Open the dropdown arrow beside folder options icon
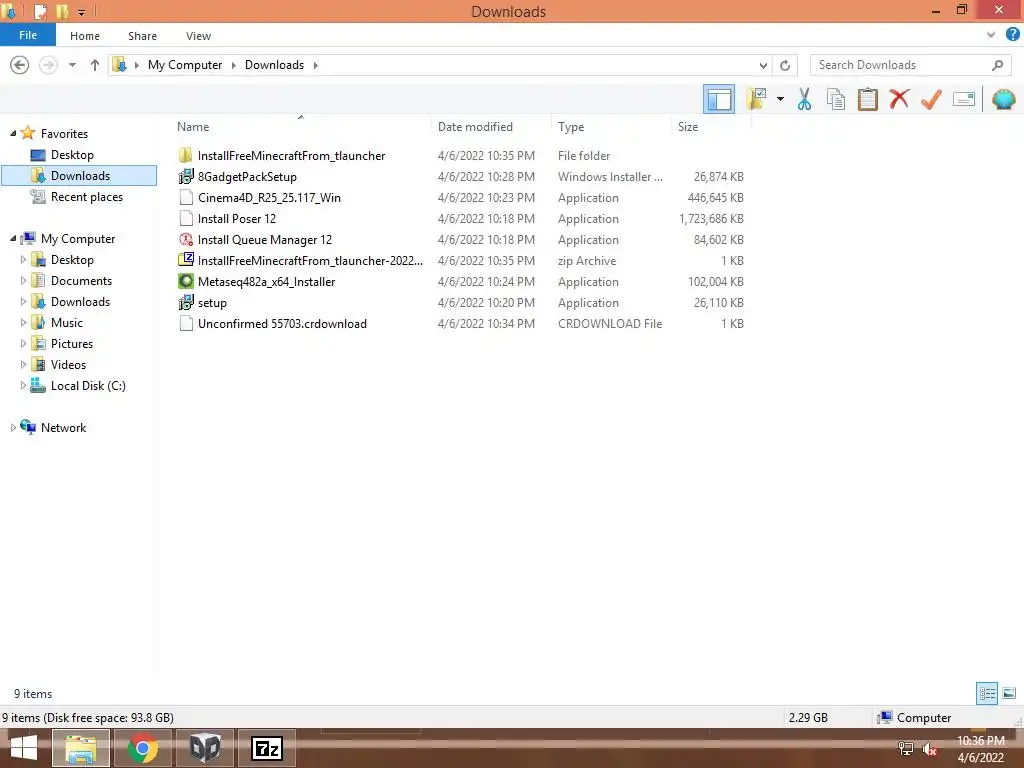Screen dimensions: 1024x768 (x=780, y=99)
